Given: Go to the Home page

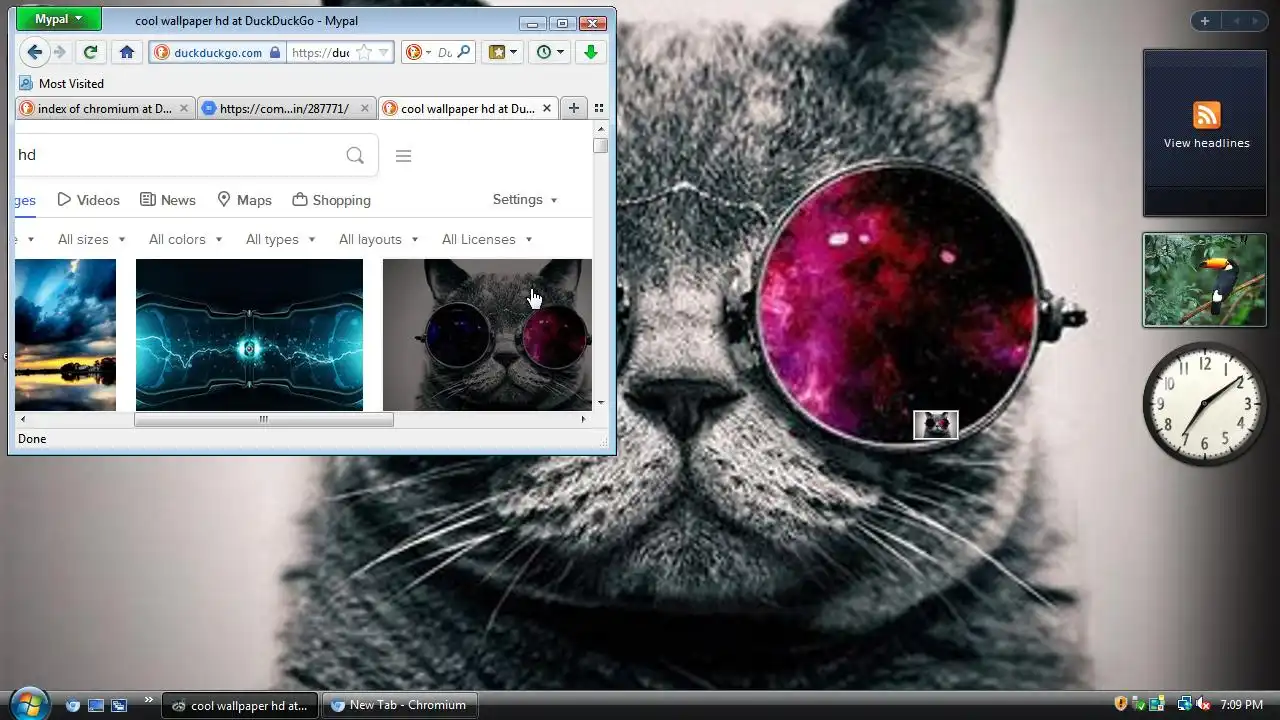Looking at the screenshot, I should (x=126, y=52).
